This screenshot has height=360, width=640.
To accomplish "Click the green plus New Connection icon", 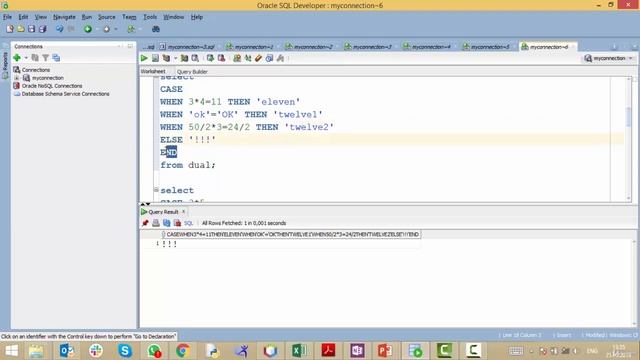I will [x=17, y=58].
